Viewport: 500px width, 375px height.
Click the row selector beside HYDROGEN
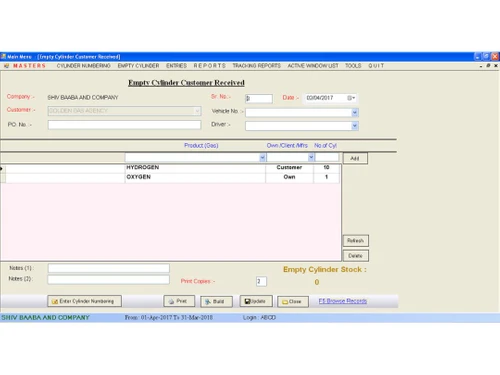tap(3, 168)
